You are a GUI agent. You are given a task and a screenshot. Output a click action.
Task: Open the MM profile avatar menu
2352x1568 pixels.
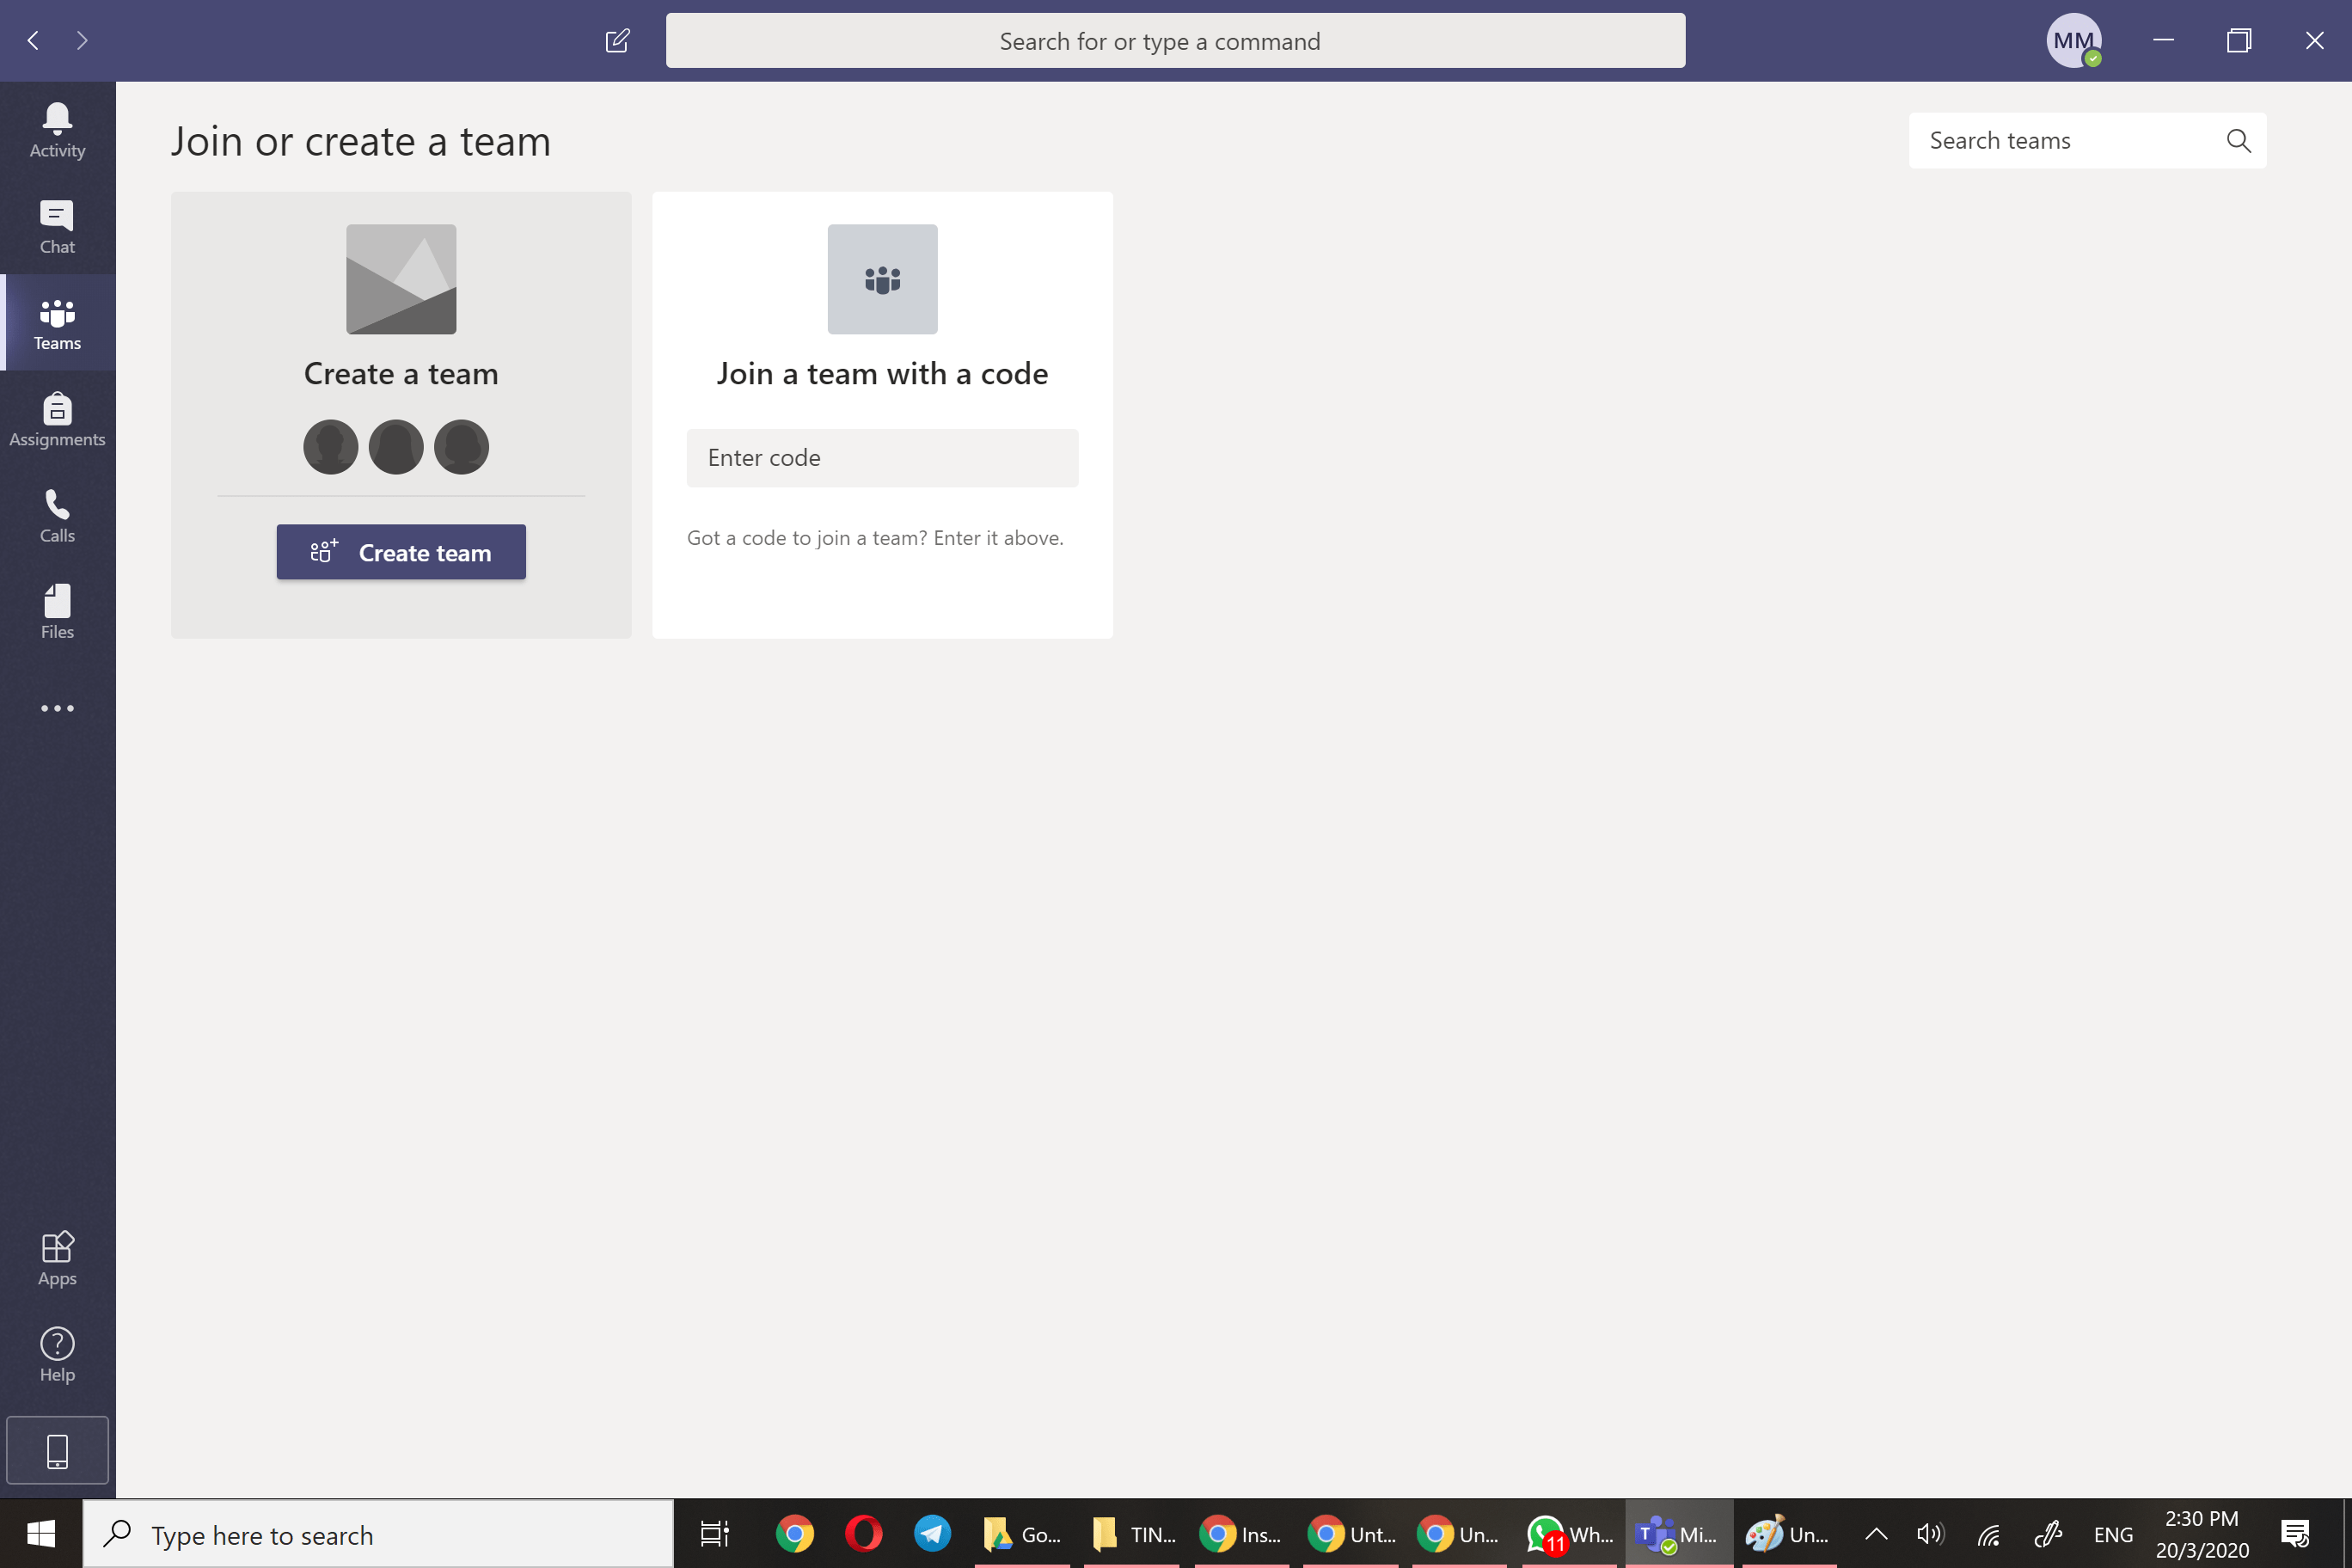(2073, 41)
